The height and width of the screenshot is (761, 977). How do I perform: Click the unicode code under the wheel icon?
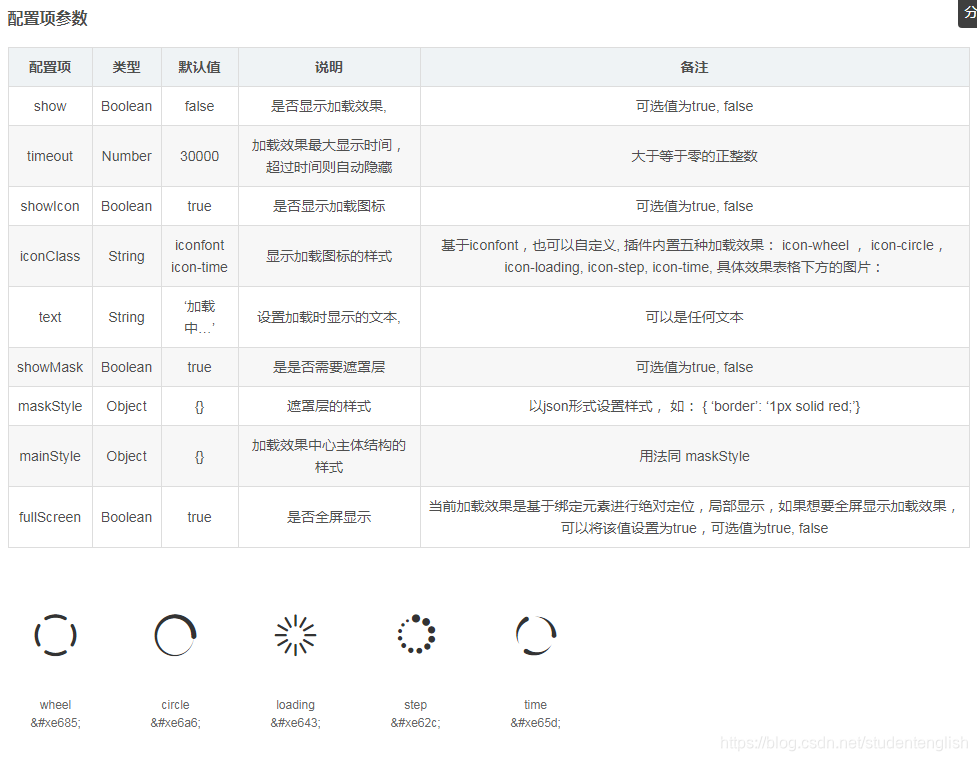(x=55, y=722)
